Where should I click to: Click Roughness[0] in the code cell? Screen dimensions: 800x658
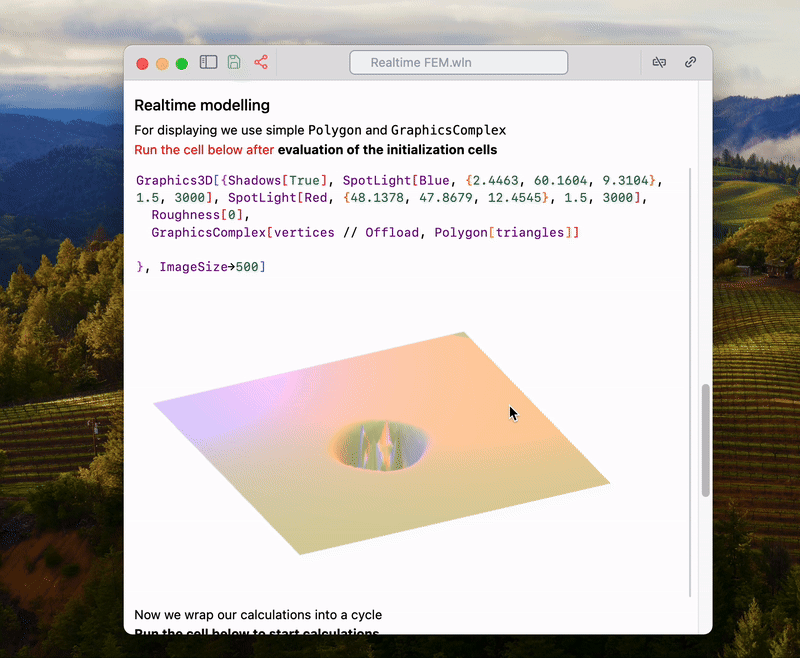click(197, 215)
